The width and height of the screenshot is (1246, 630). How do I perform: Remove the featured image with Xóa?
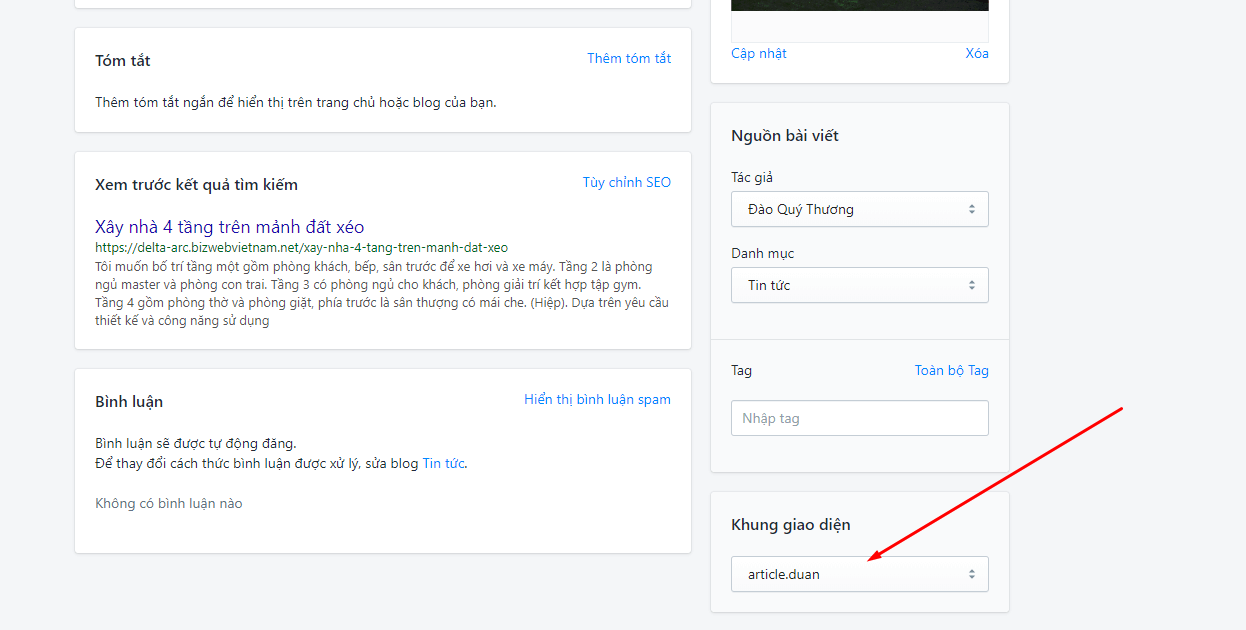pyautogui.click(x=977, y=53)
